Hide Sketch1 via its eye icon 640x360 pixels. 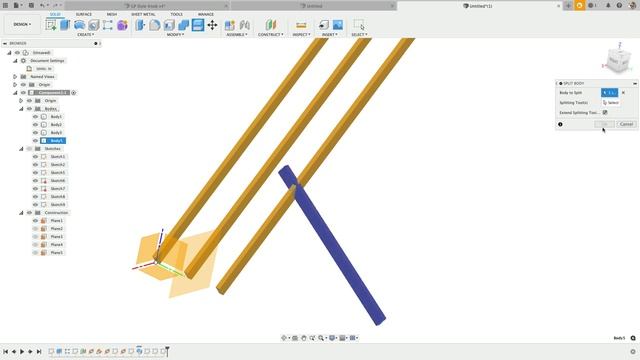(x=36, y=157)
